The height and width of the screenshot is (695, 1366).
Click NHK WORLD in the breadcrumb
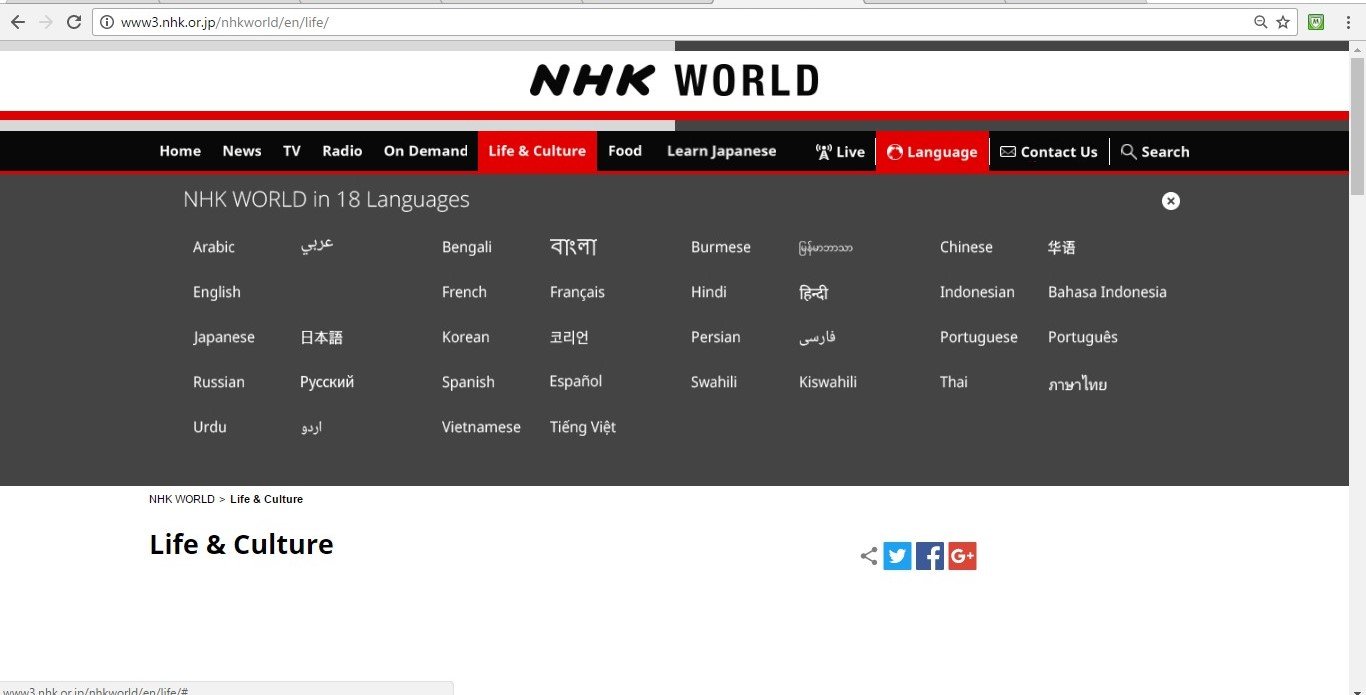tap(182, 499)
